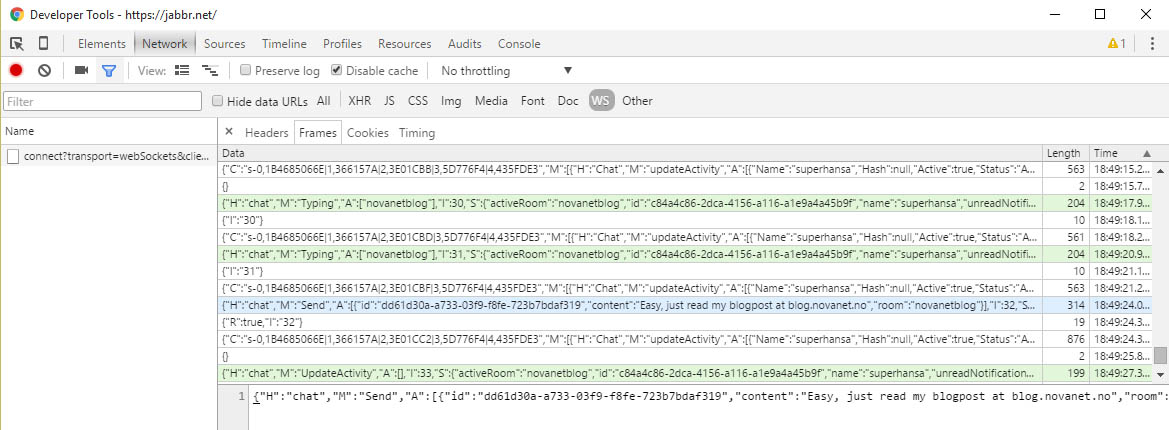Click the frames list vertical scrollbar thumb
The image size is (1169, 430).
click(1160, 356)
